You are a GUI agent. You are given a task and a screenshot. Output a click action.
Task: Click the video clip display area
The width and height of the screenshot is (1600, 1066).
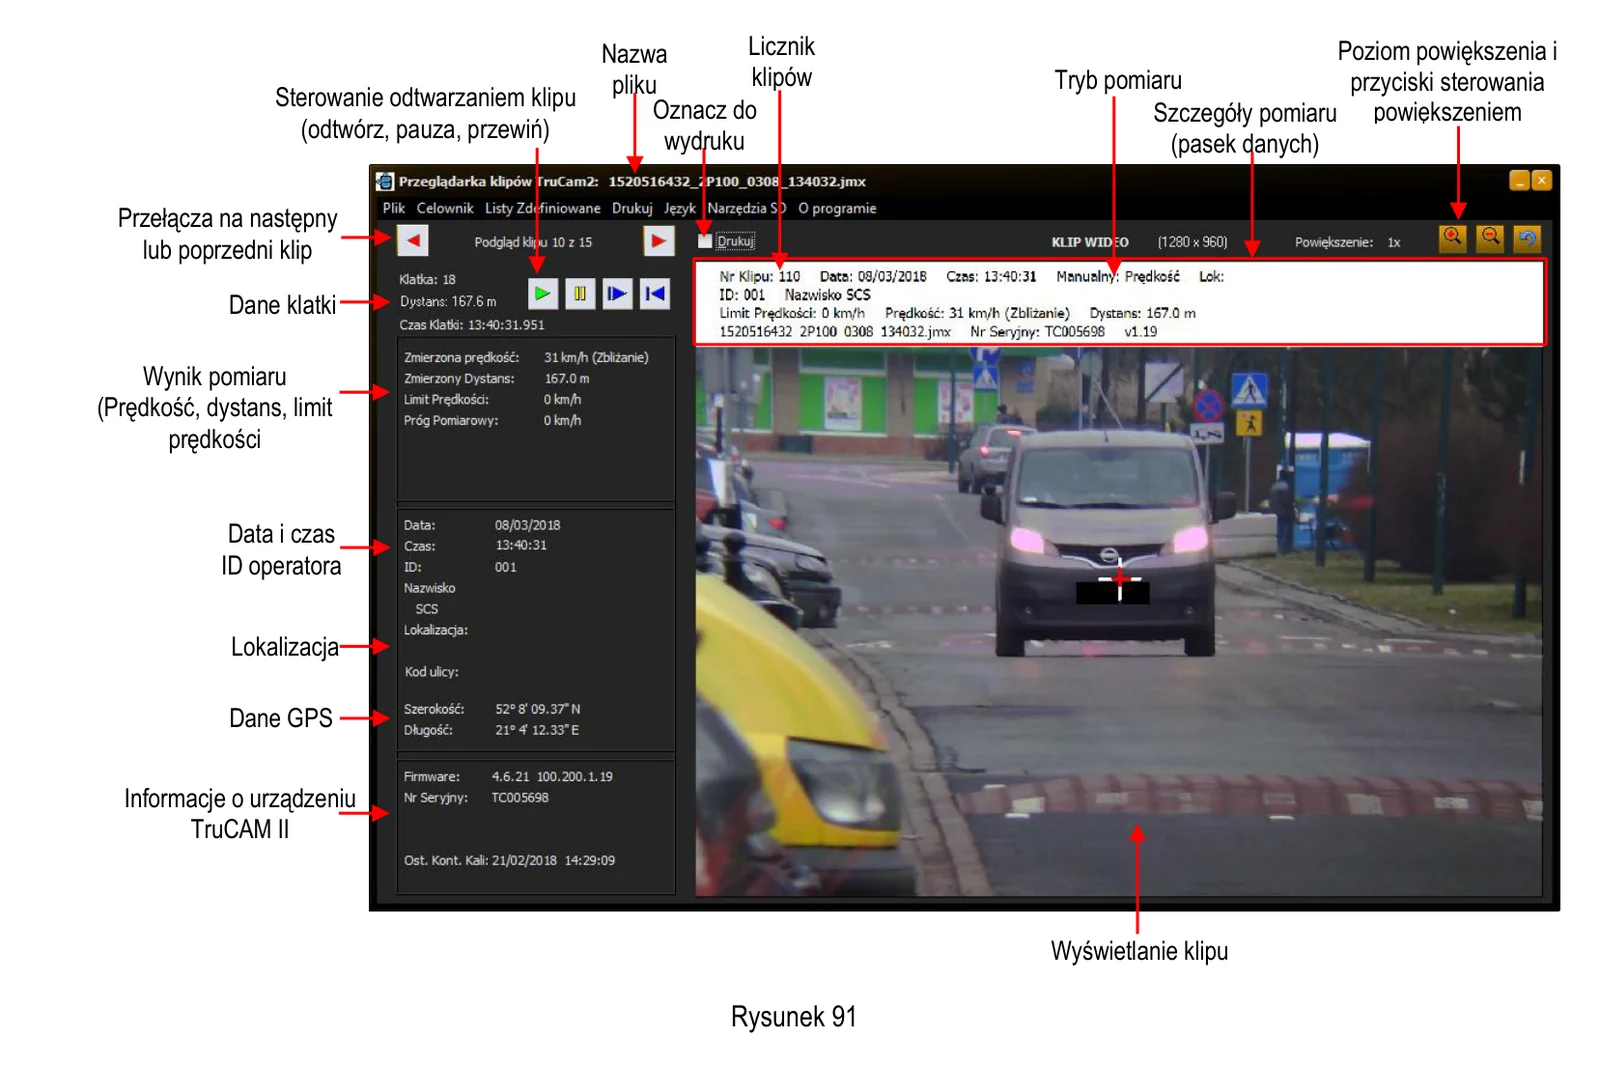pyautogui.click(x=1118, y=620)
